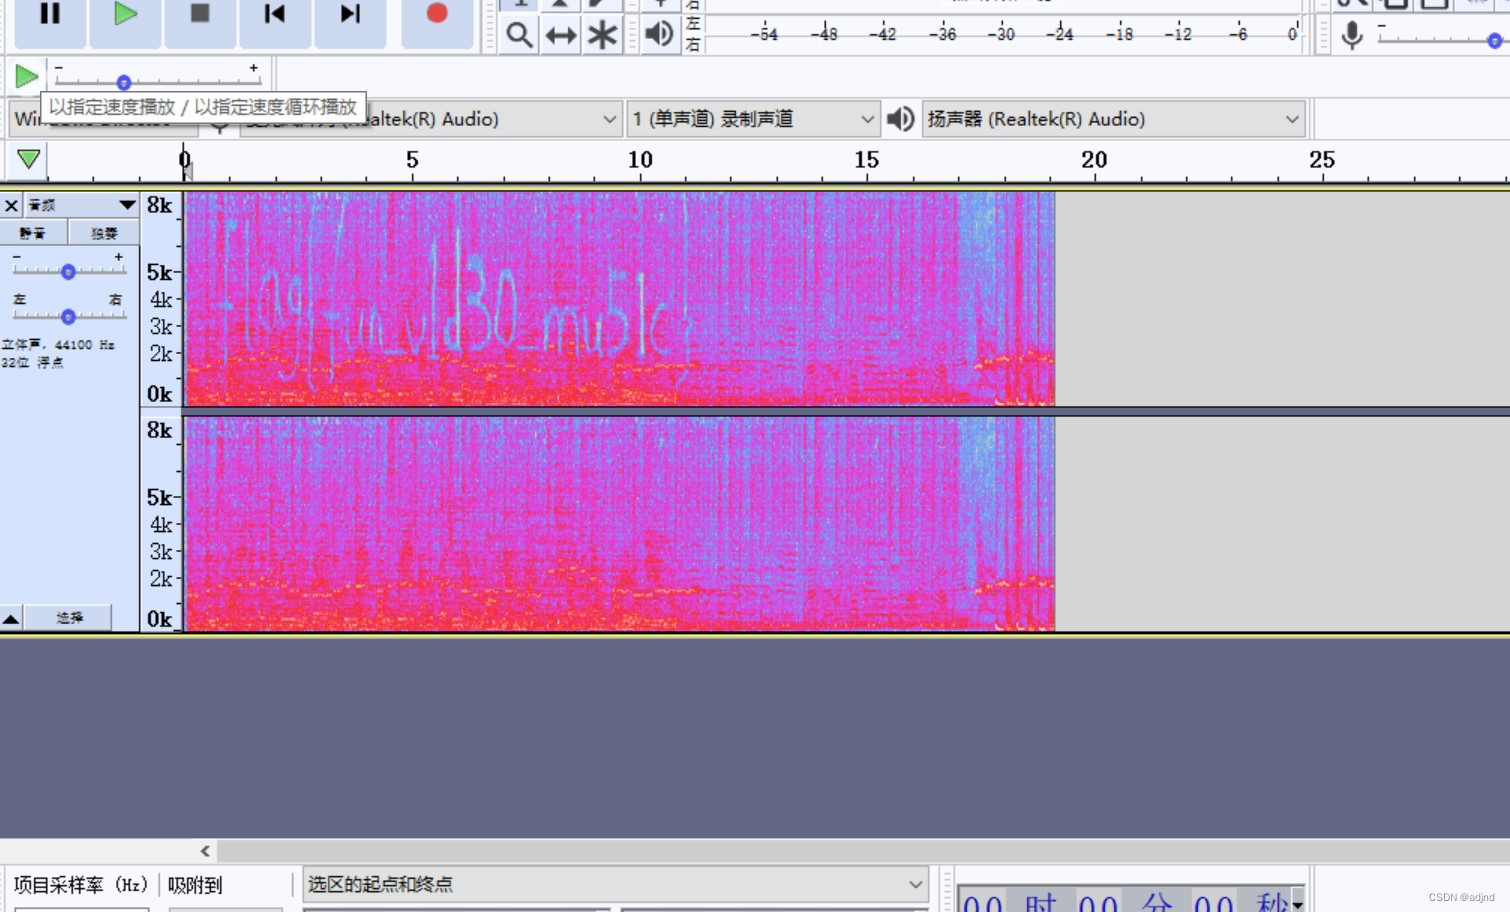This screenshot has width=1510, height=912.
Task: Click the green Play transport button
Action: click(x=125, y=16)
